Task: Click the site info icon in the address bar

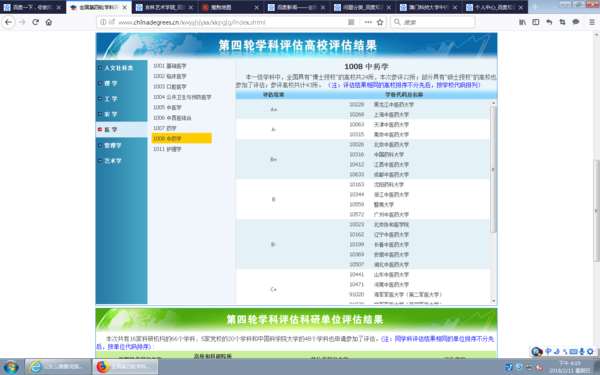Action: (103, 22)
